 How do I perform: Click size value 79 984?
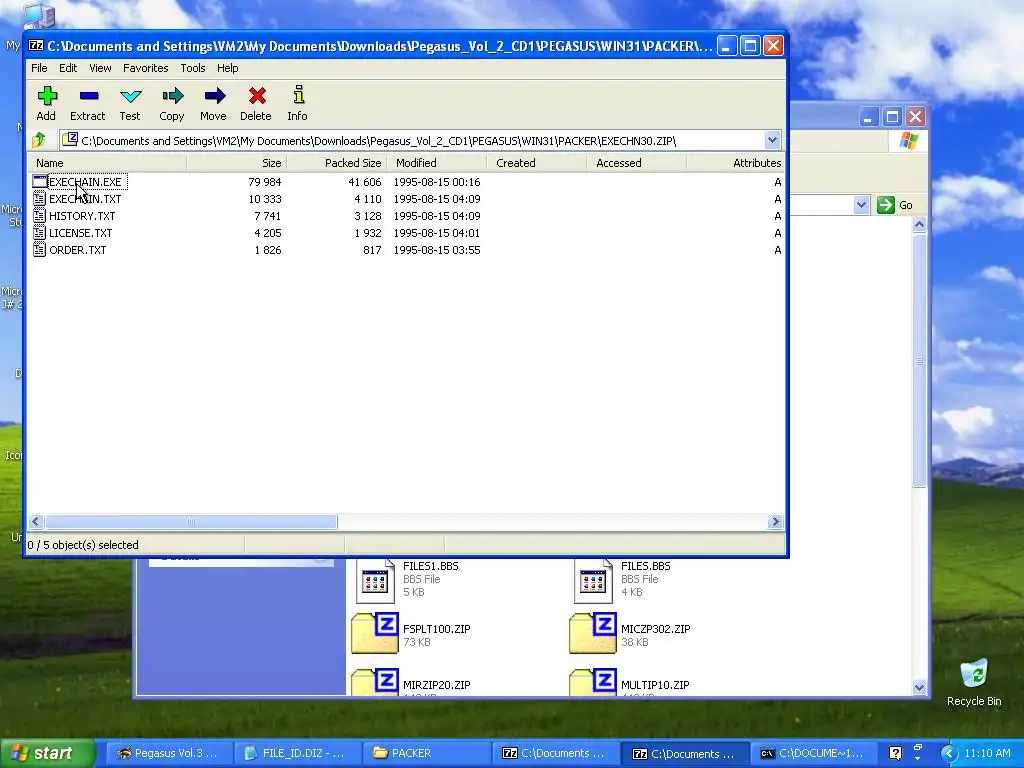[x=264, y=182]
